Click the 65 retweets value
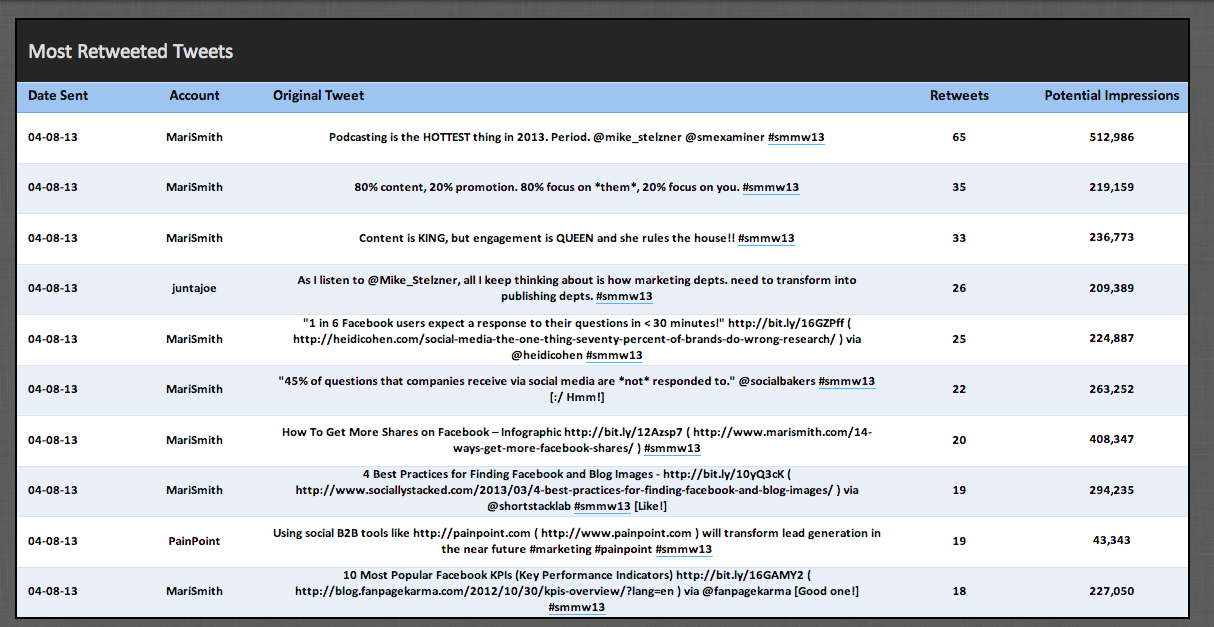The image size is (1214, 627). (x=959, y=137)
